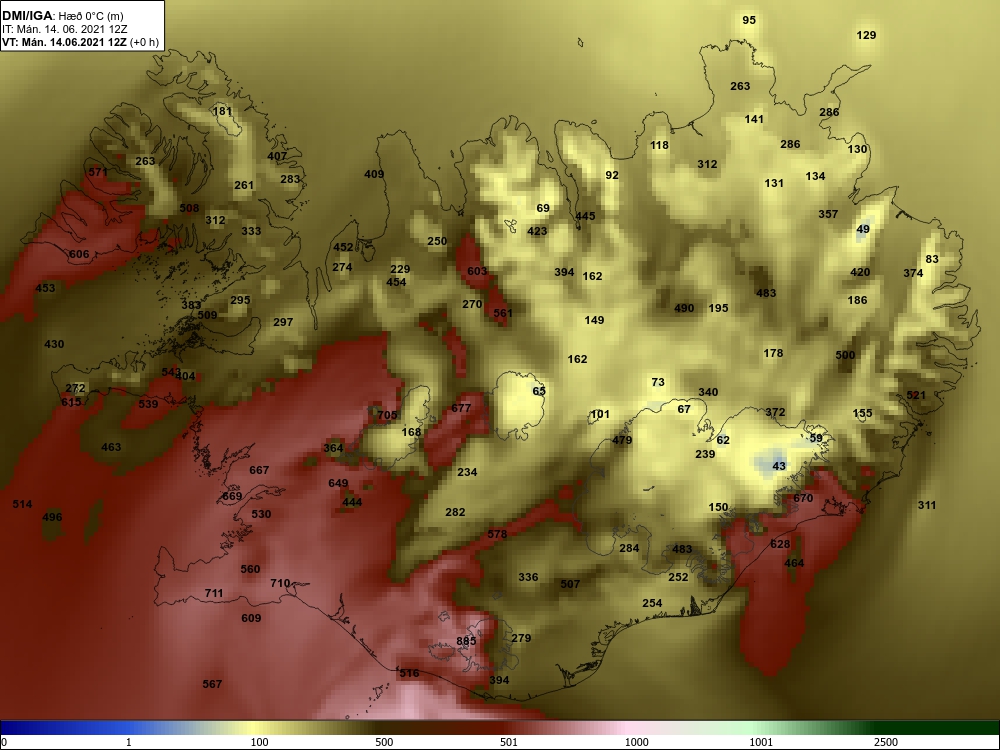1000x750 pixels.
Task: Click the map value '357'
Action: [828, 214]
